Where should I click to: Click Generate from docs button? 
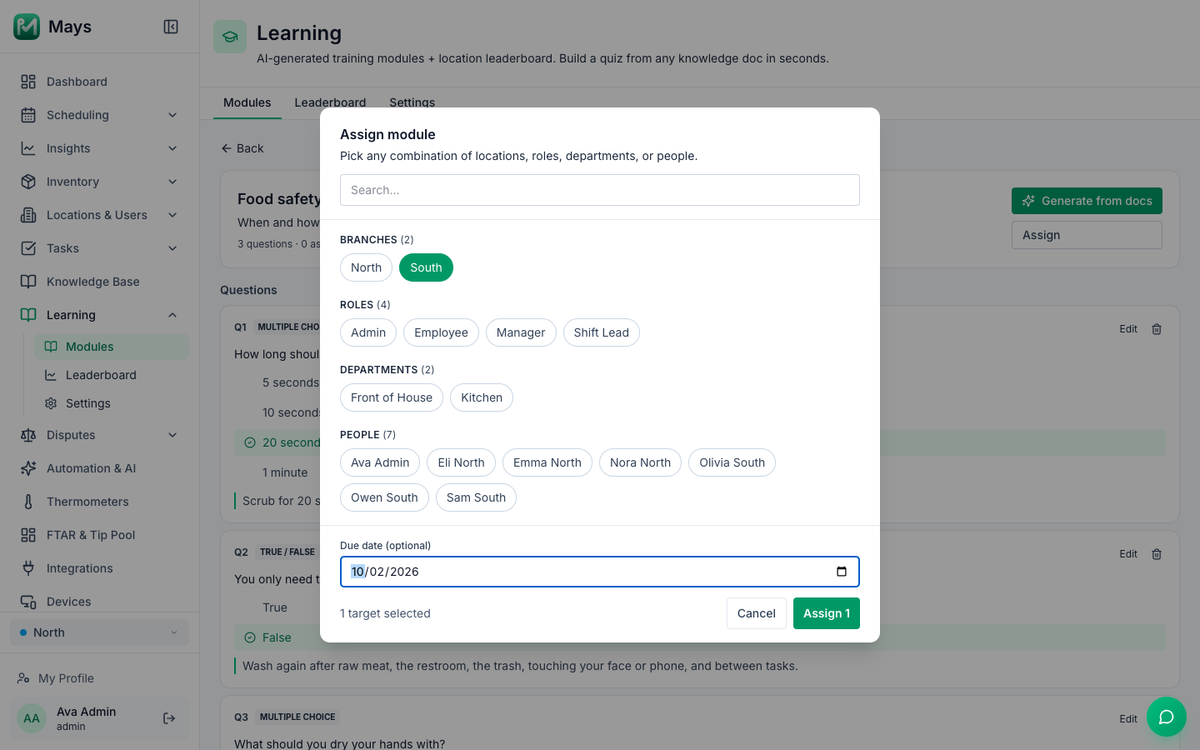click(x=1087, y=201)
